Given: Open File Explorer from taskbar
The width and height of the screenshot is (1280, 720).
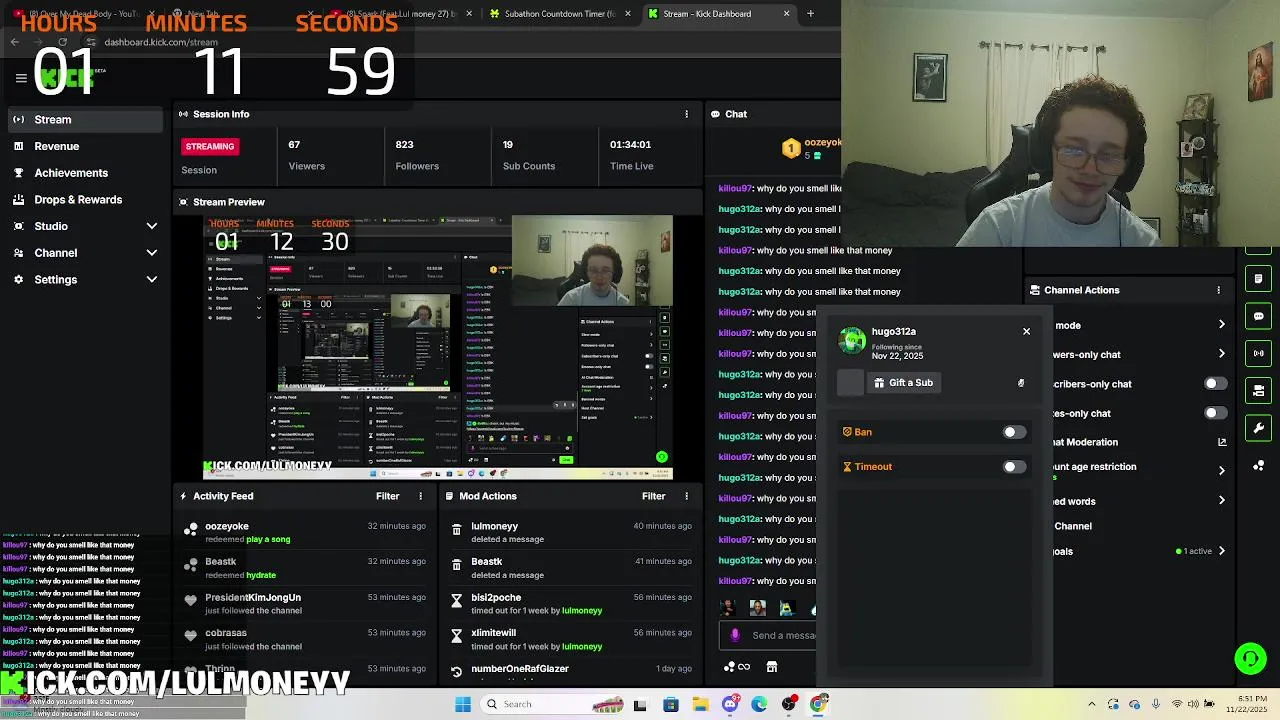Looking at the screenshot, I should (x=701, y=704).
